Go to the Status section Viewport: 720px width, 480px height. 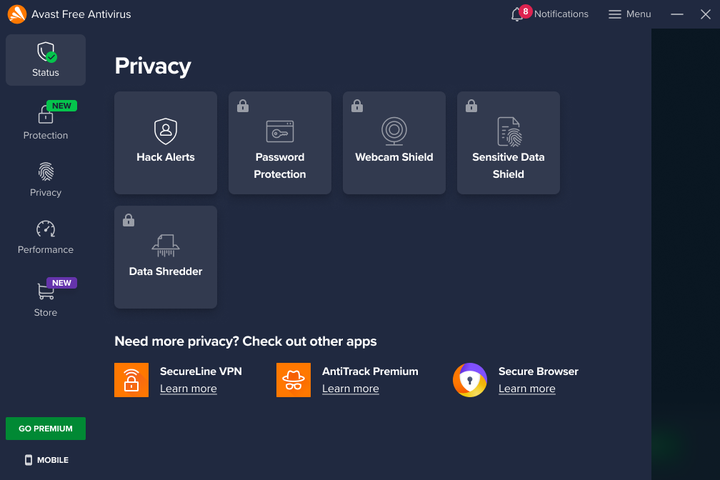pyautogui.click(x=46, y=60)
